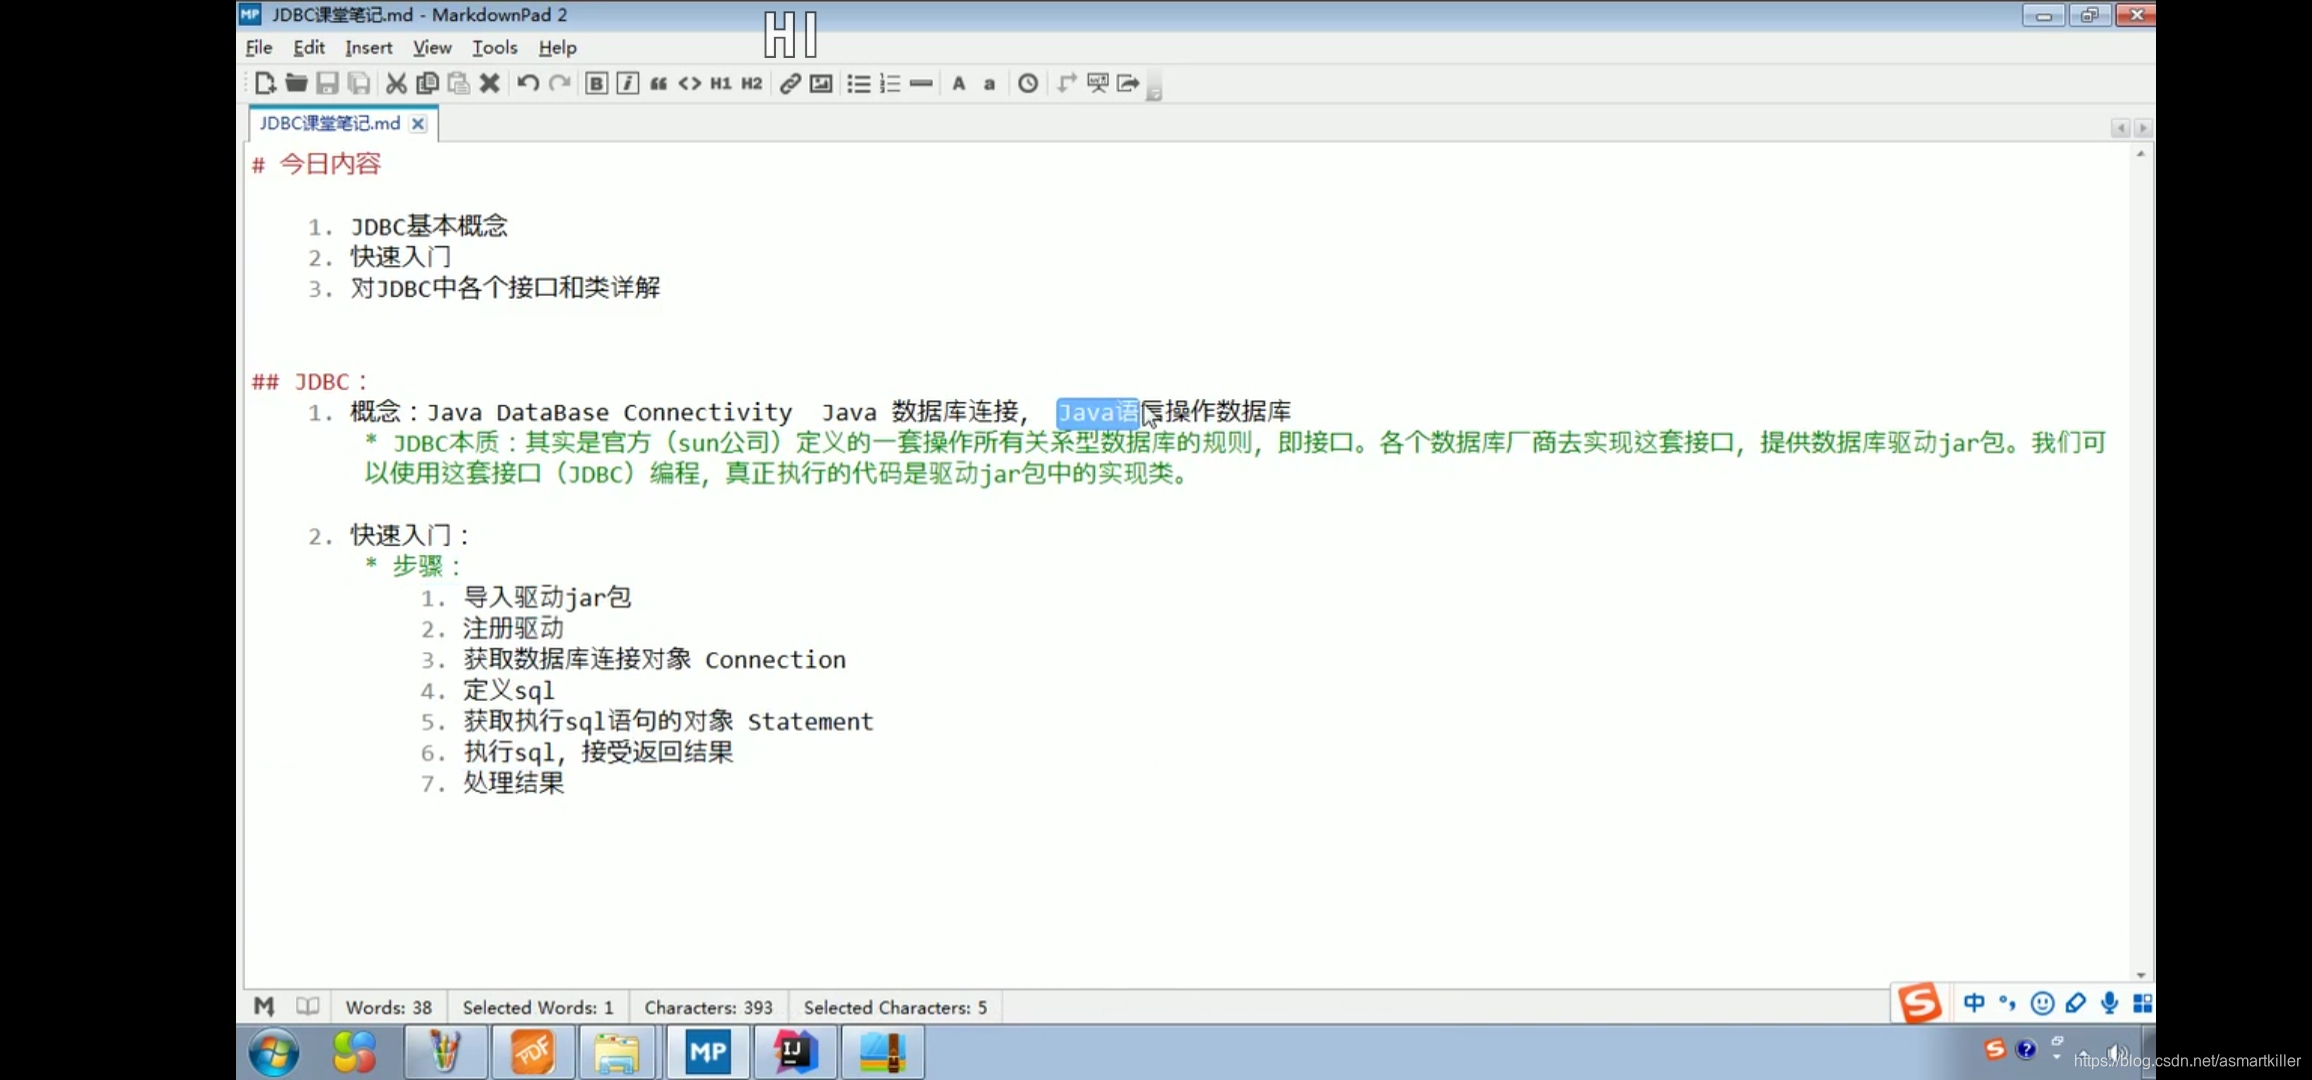
Task: Apply Heading 1 with the H1 icon
Action: pos(720,84)
